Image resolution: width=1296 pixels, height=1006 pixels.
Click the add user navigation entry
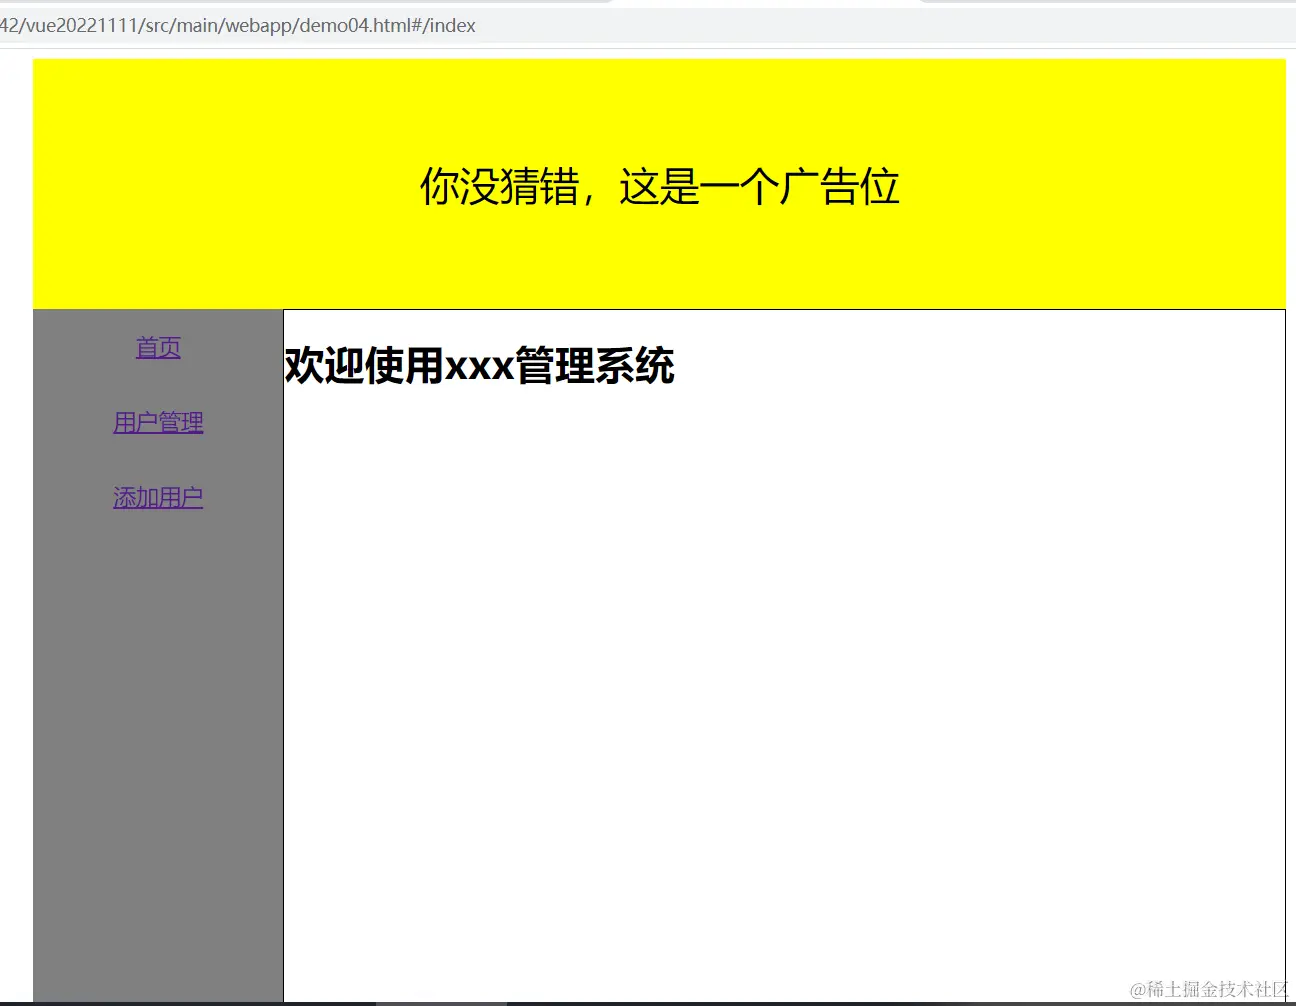pyautogui.click(x=158, y=497)
